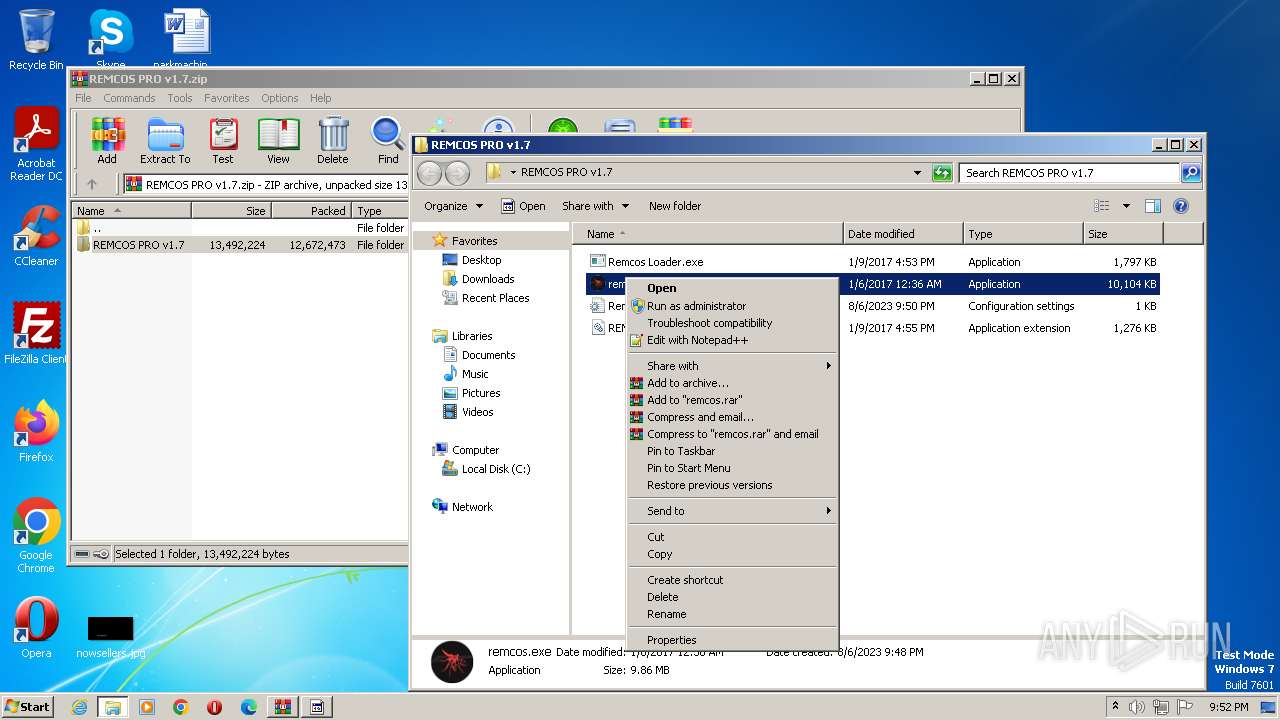Open the Organize dropdown menu
The height and width of the screenshot is (720, 1280).
(454, 206)
